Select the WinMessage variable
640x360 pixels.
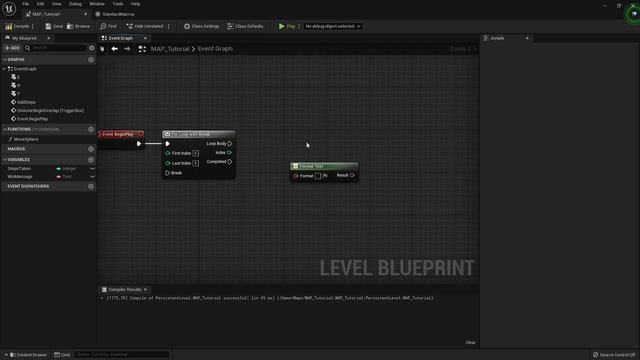(20, 177)
